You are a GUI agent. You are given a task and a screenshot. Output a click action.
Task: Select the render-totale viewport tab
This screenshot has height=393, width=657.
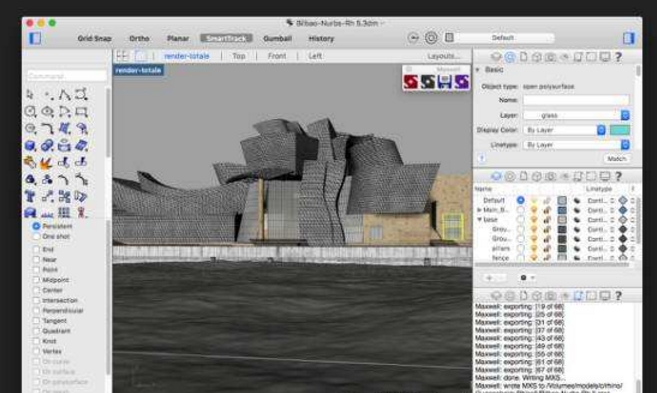186,56
